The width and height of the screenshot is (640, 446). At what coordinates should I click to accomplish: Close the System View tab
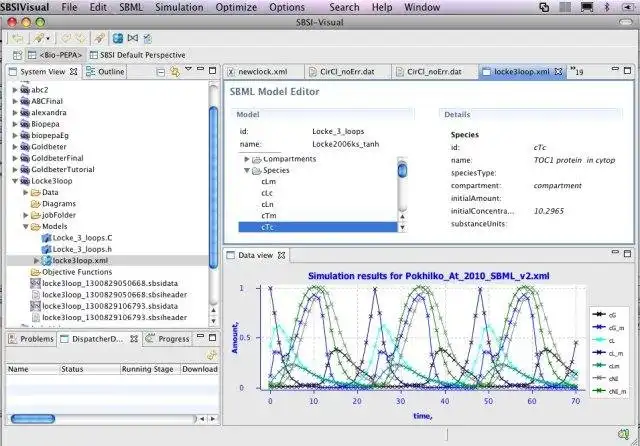coord(73,71)
